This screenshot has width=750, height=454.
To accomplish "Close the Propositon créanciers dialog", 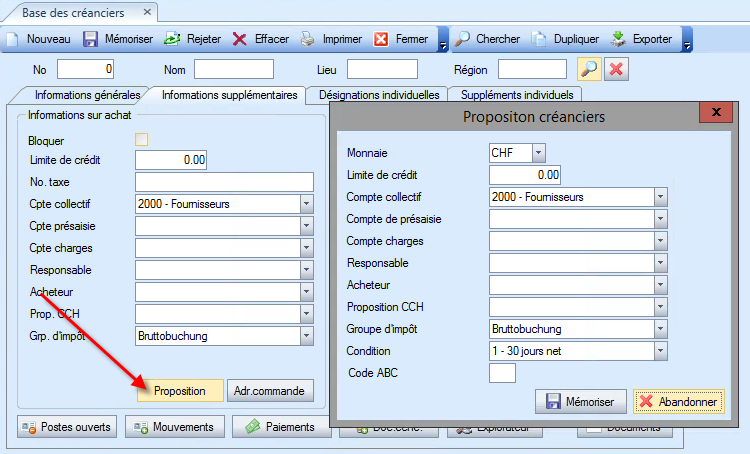I will pyautogui.click(x=716, y=112).
